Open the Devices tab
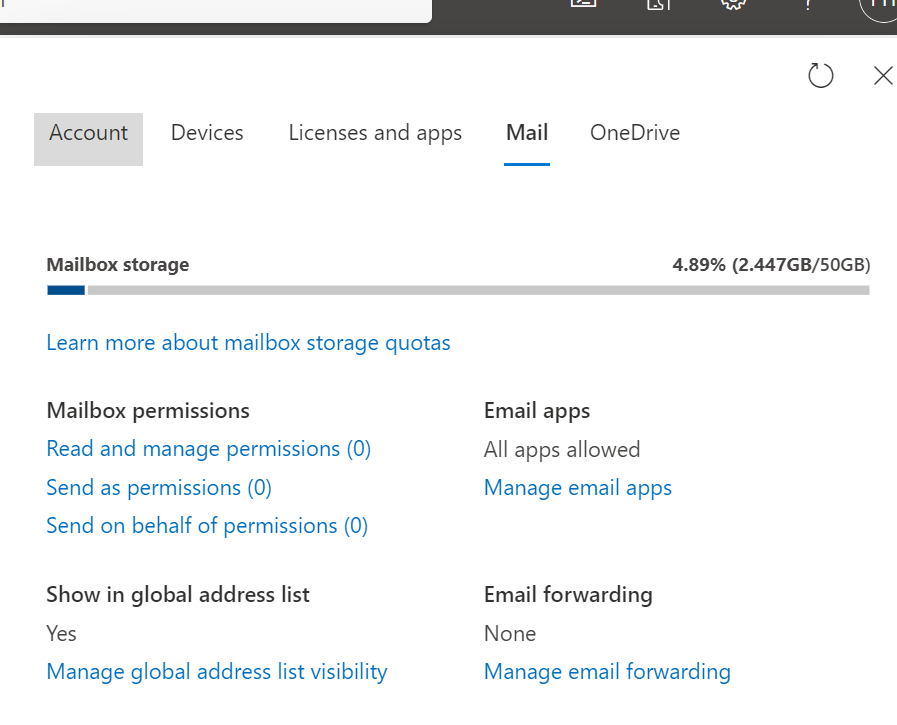Screen dimensions: 897x725 207,133
